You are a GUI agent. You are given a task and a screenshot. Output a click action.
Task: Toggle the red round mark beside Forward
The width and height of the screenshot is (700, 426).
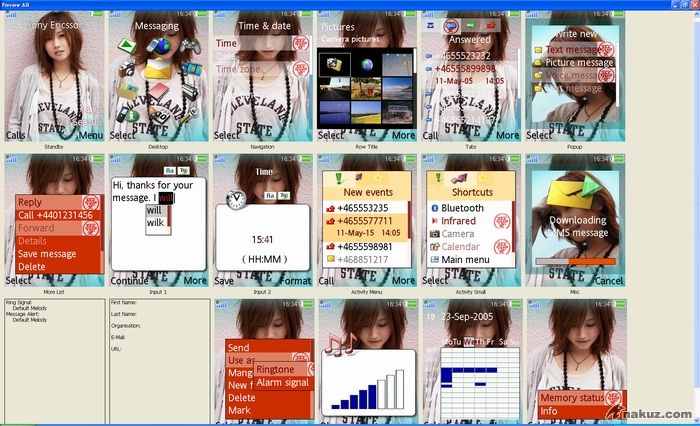pos(91,228)
